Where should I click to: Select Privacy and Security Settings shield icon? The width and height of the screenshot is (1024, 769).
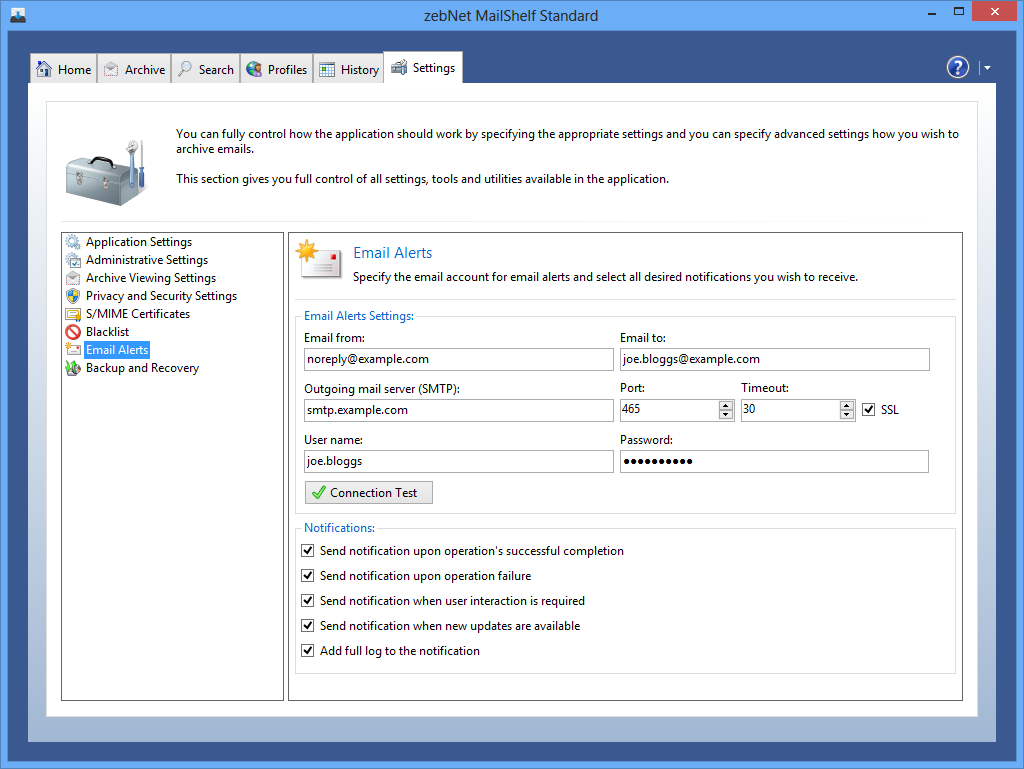(x=73, y=296)
